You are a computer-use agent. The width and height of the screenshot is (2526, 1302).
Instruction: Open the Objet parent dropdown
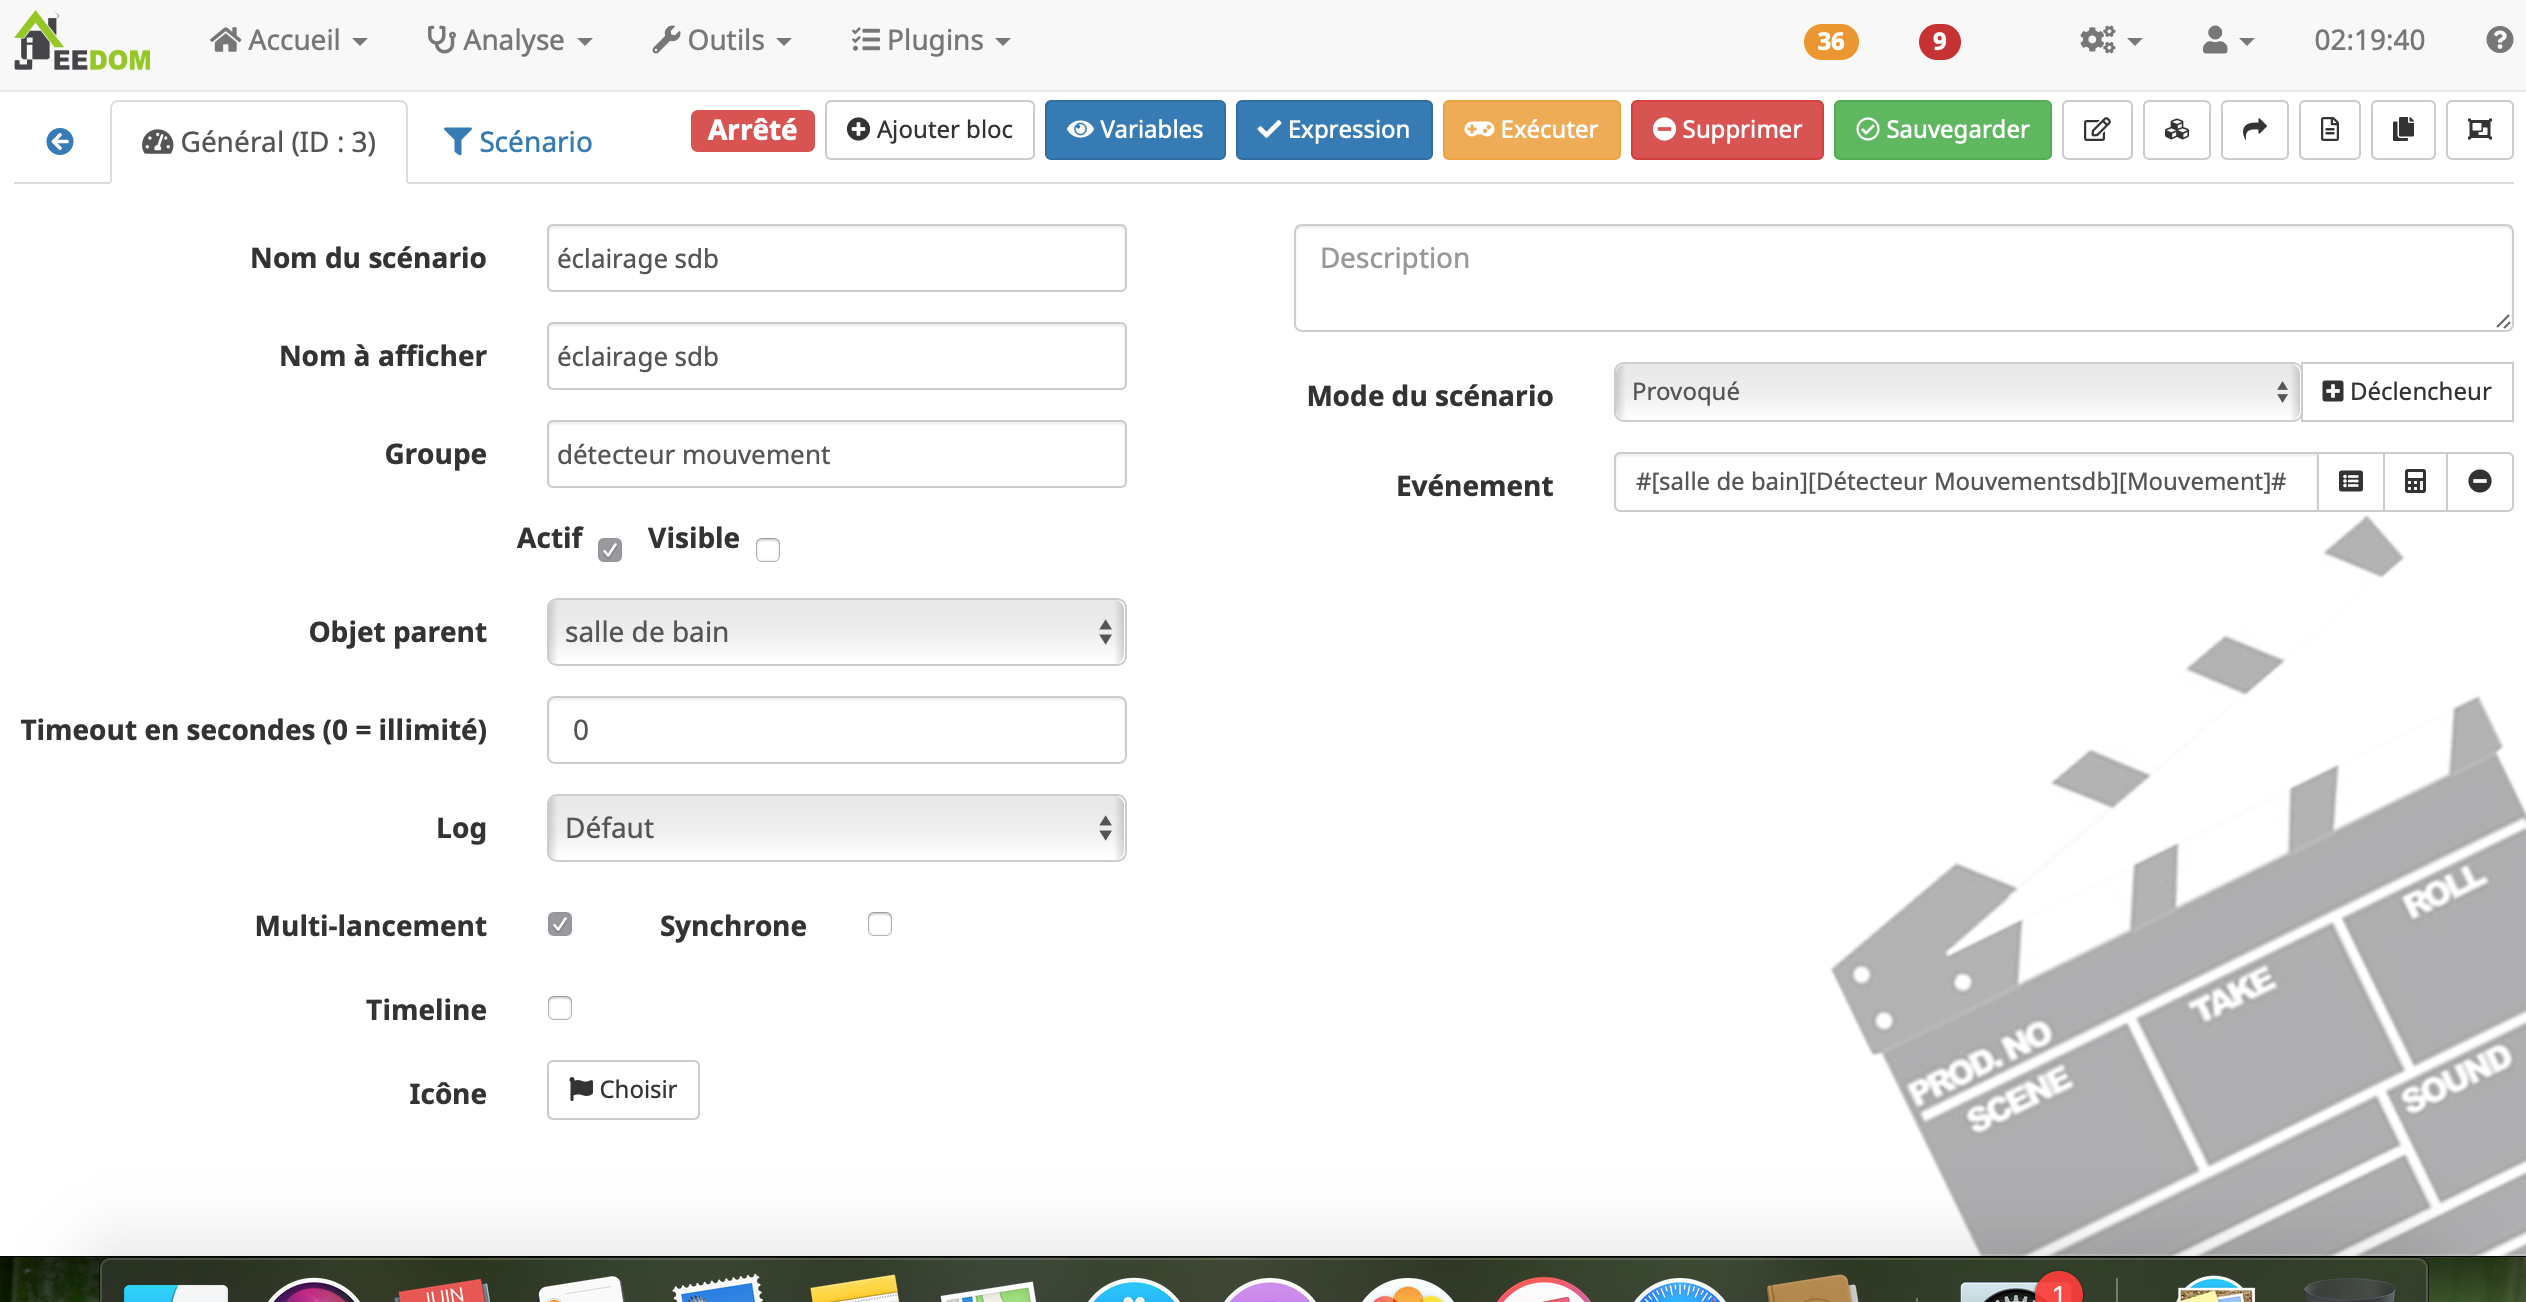click(x=836, y=632)
